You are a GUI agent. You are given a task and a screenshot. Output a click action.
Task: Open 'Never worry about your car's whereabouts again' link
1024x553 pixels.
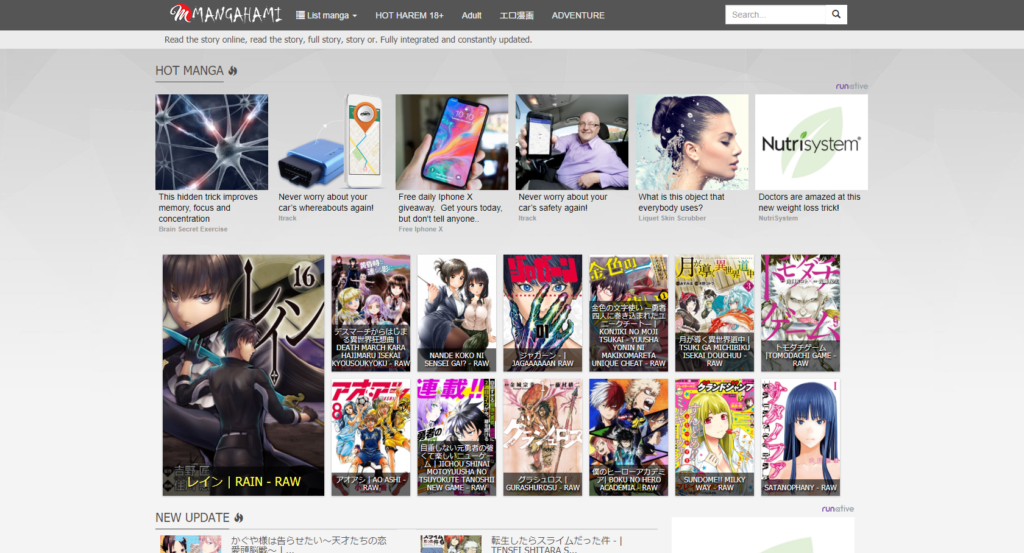(326, 202)
